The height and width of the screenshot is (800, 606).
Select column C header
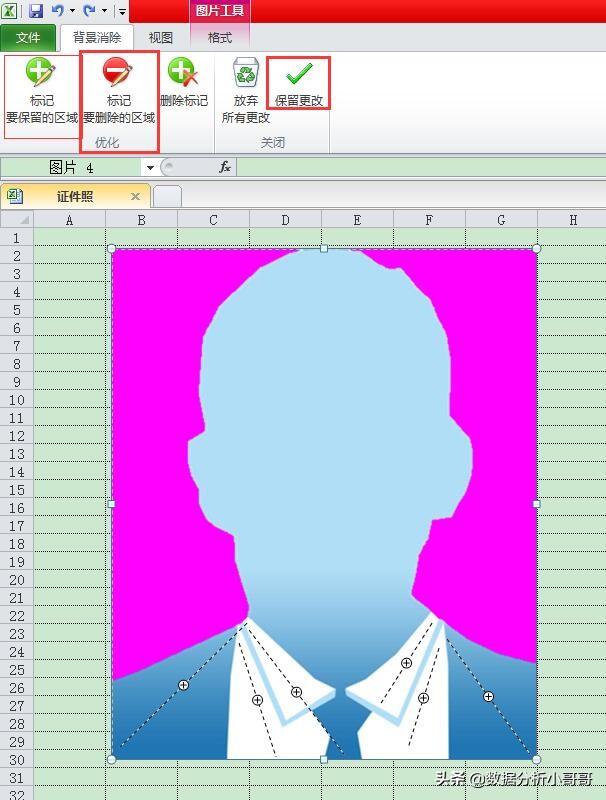(213, 220)
